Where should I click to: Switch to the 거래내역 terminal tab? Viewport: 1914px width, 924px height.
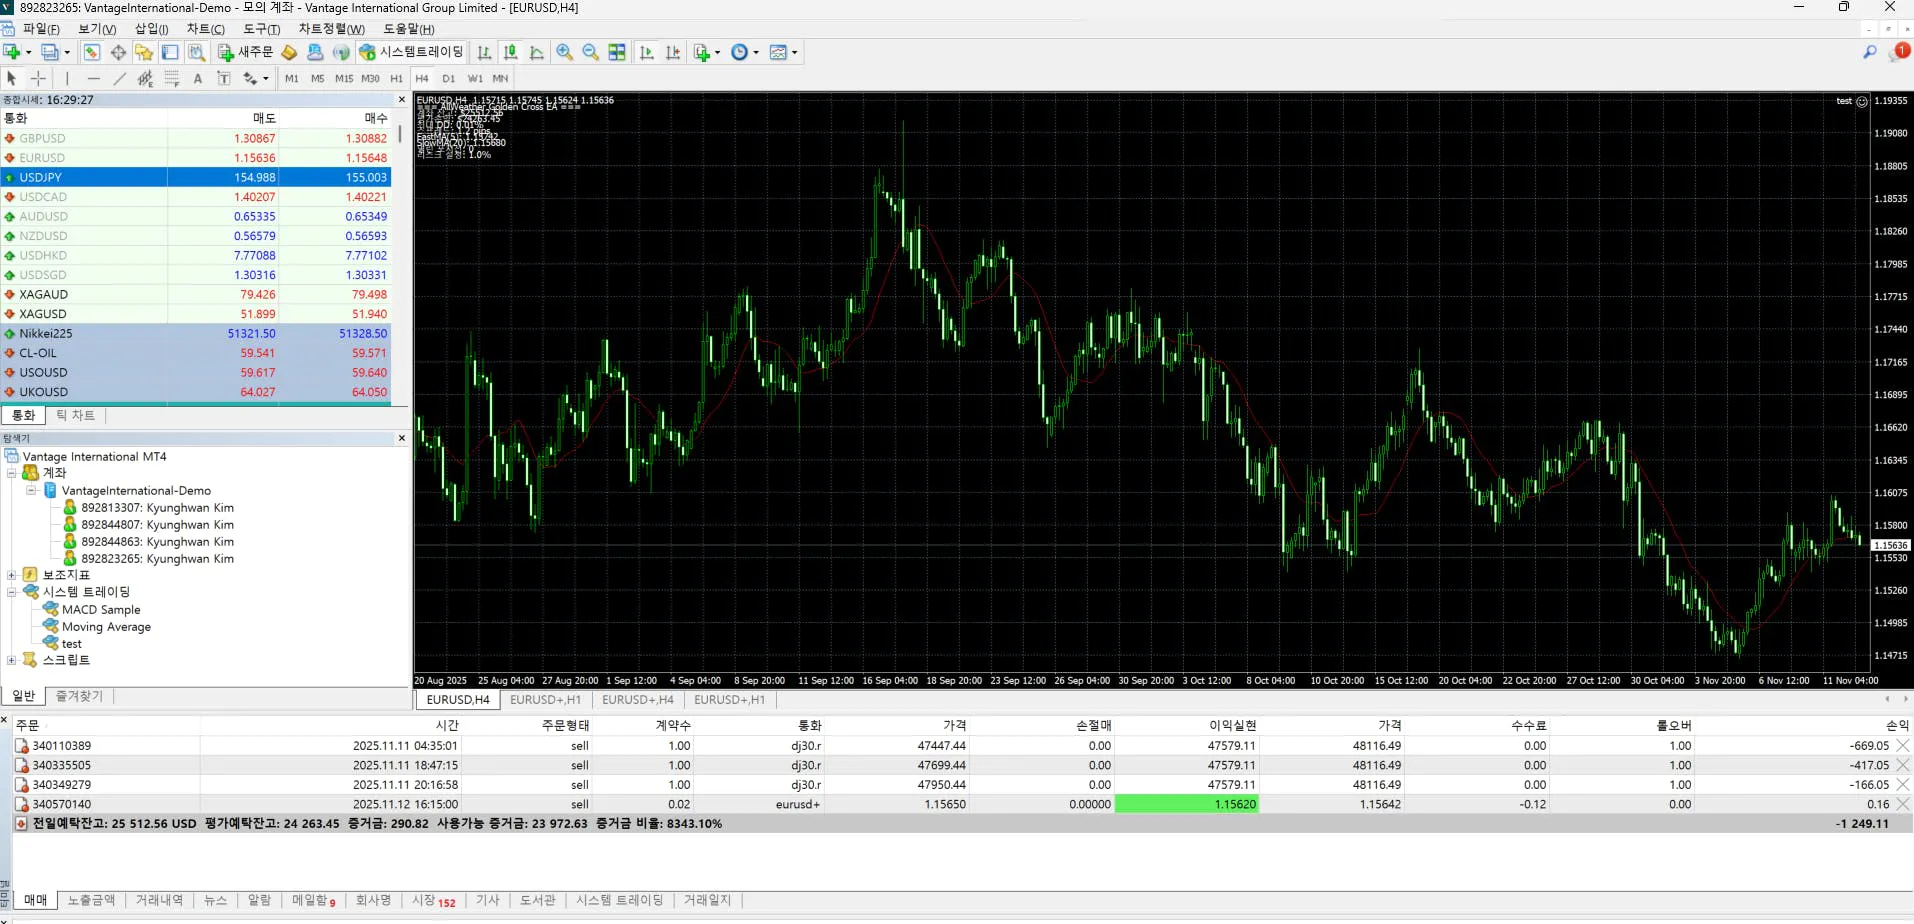(159, 900)
